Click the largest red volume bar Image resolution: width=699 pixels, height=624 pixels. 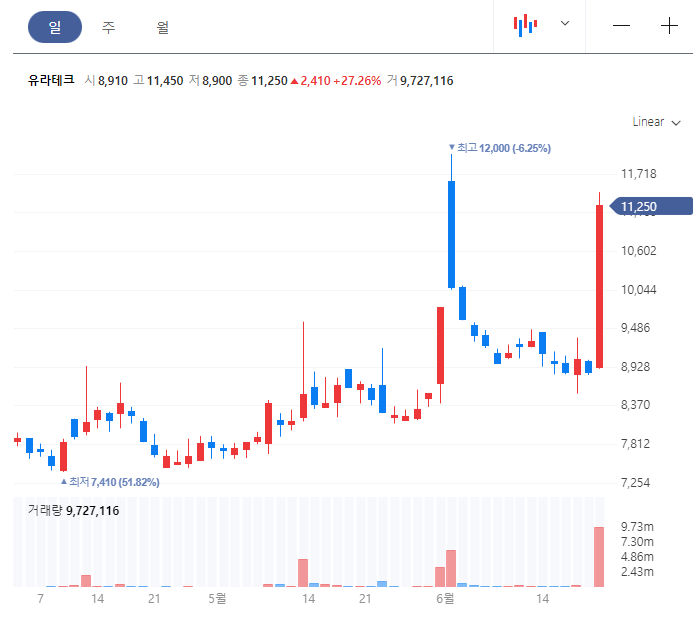(599, 557)
